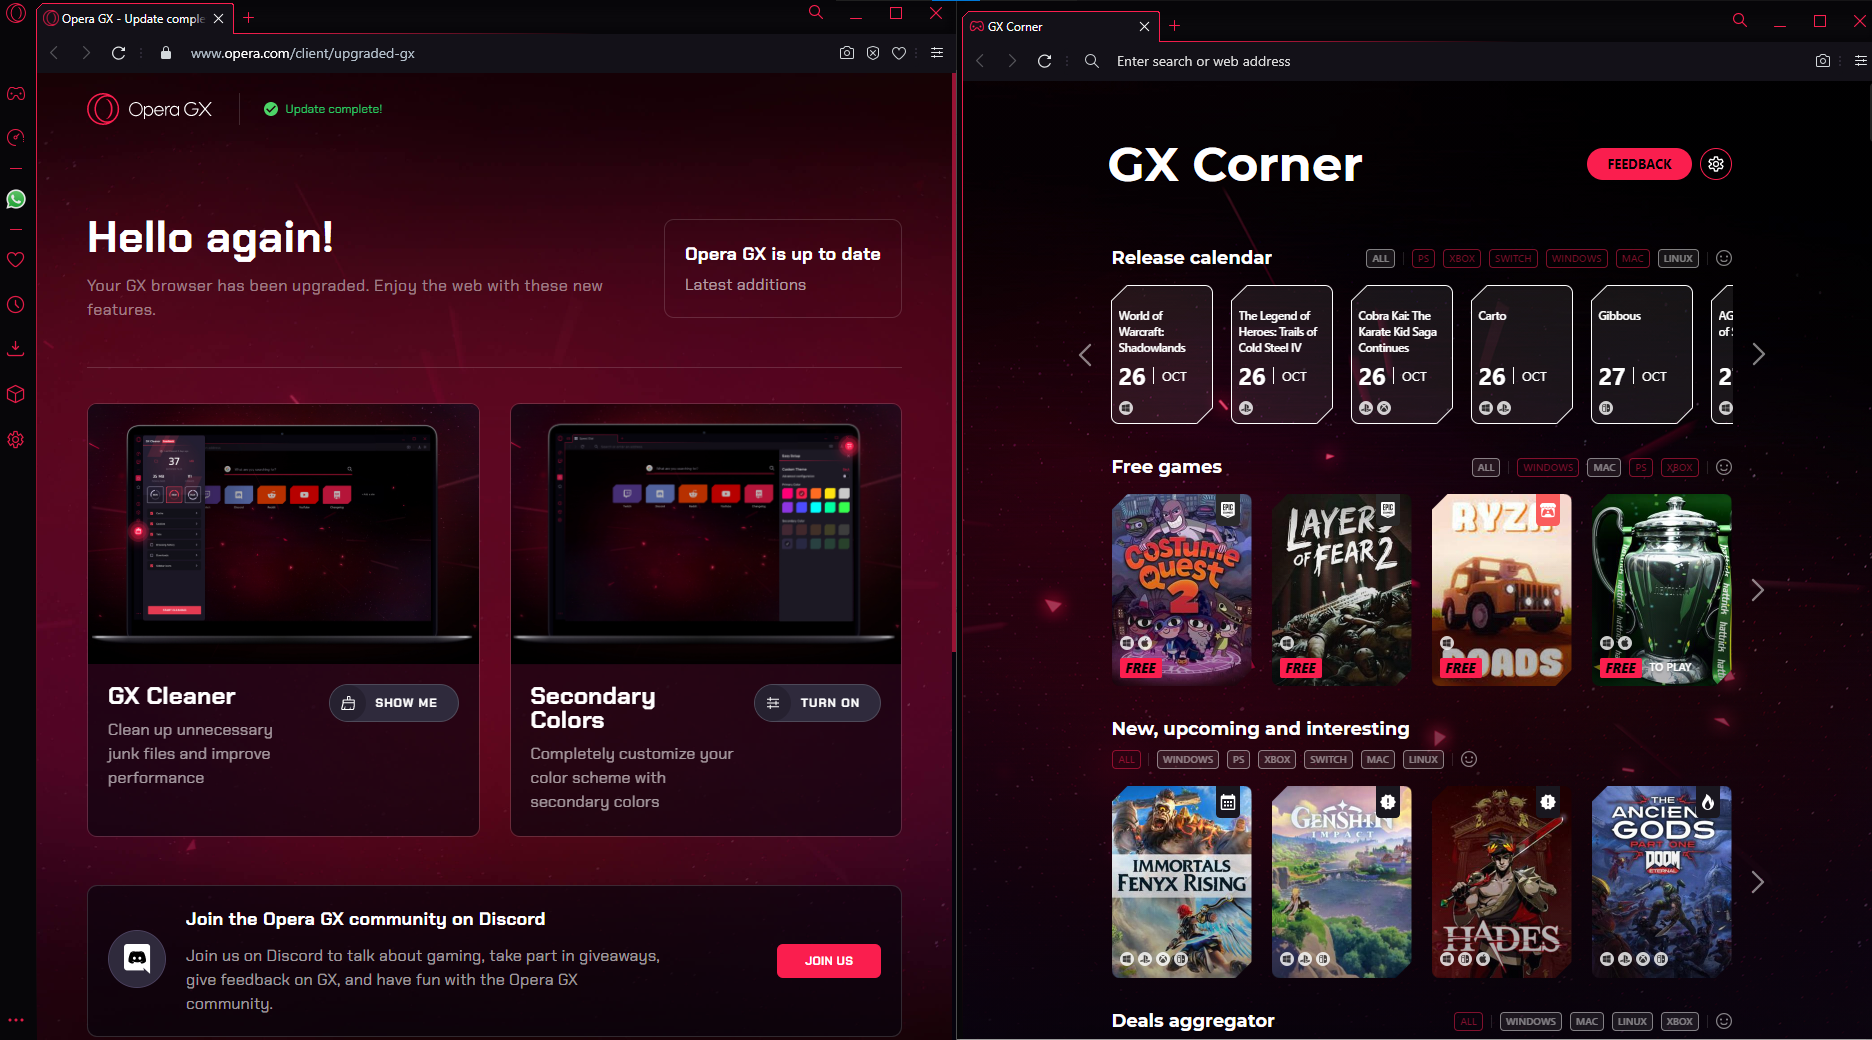Click TURN ON for Secondary Colors
Viewport: 1872px width, 1040px height.
point(817,703)
